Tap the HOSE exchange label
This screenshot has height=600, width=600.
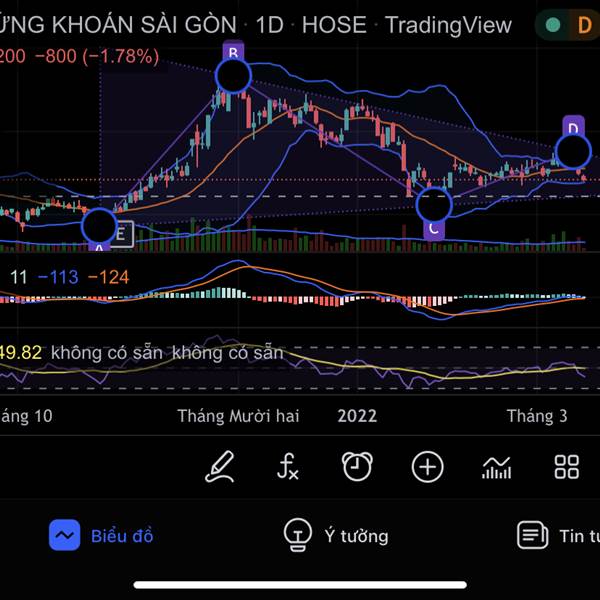click(334, 25)
